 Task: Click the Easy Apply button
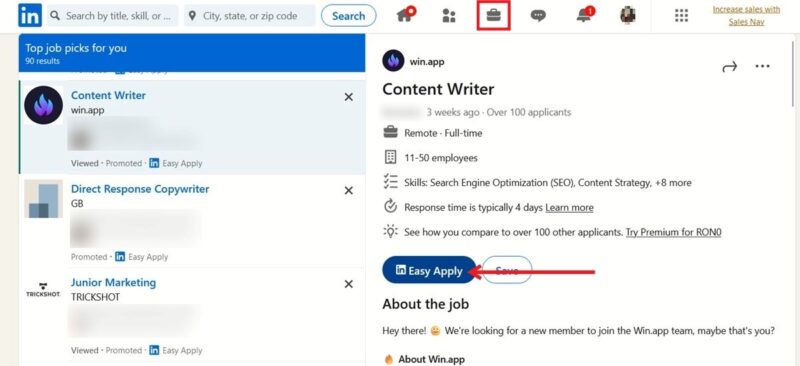tap(429, 271)
